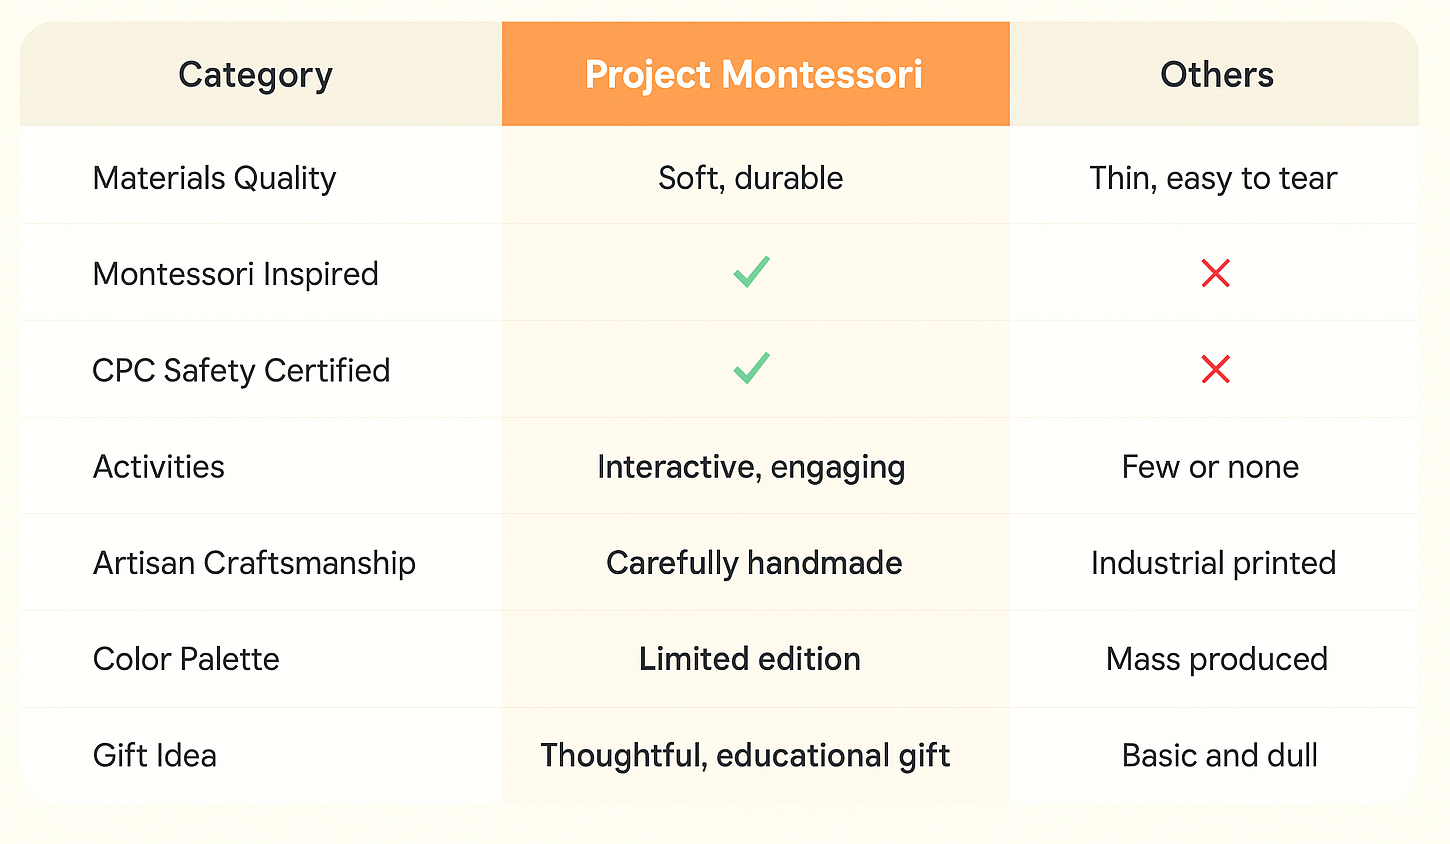Select the Color Palette row label
The height and width of the screenshot is (844, 1450).
(186, 659)
